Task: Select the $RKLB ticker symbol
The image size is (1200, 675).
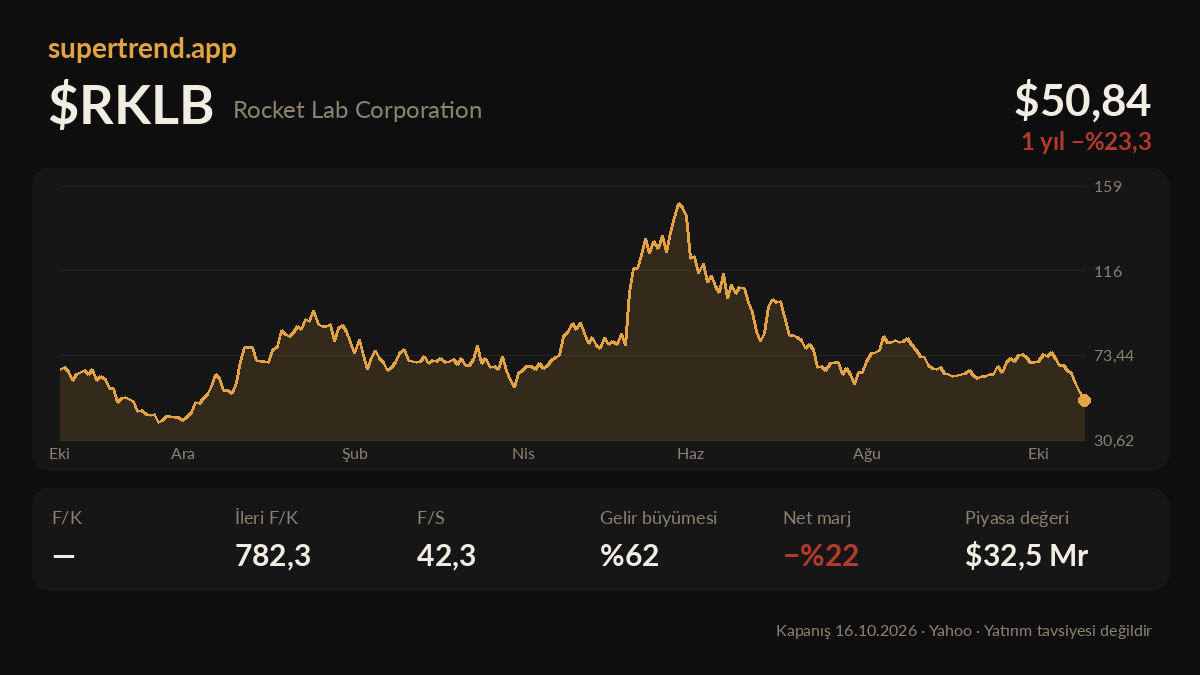Action: 131,106
